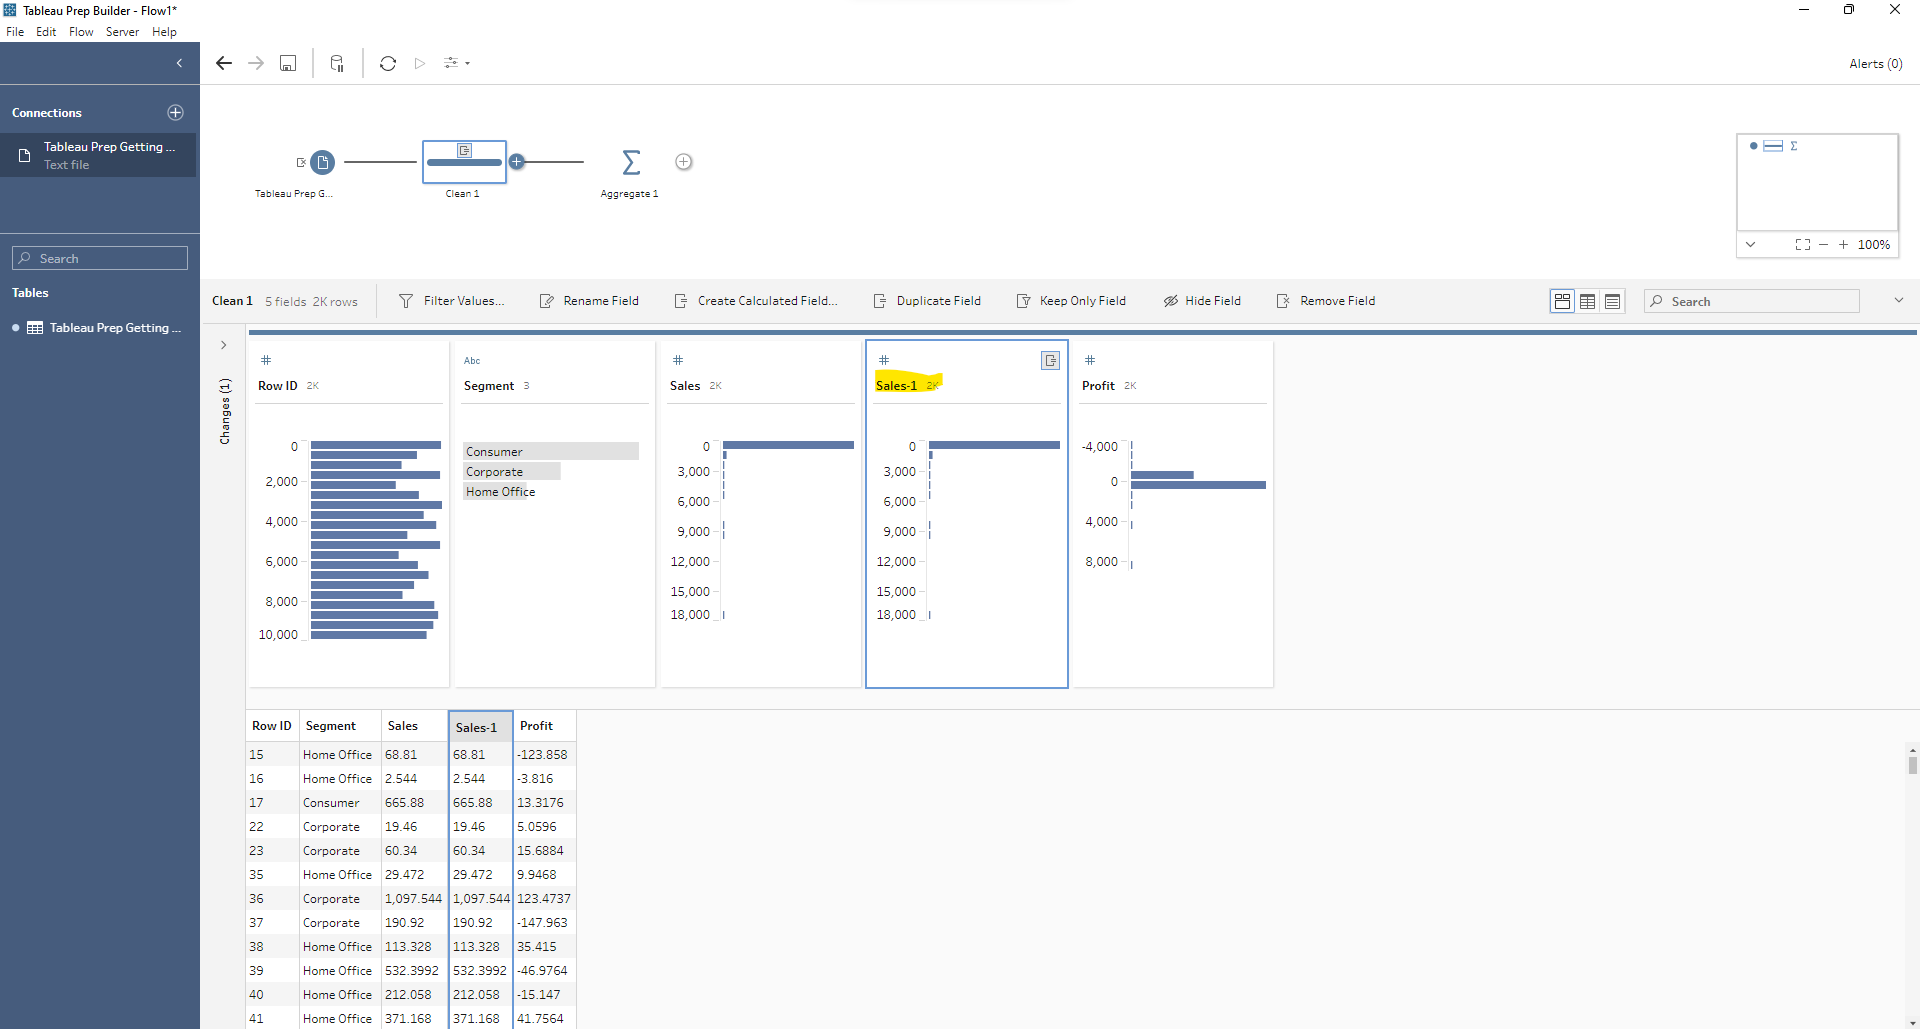Click the field Search box in toolbar

tap(1752, 301)
